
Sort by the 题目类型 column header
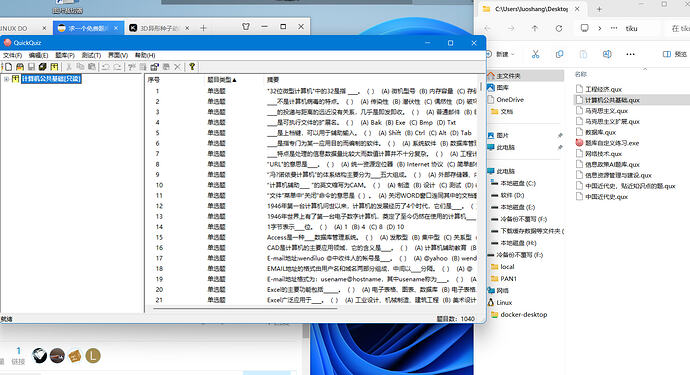(x=222, y=80)
